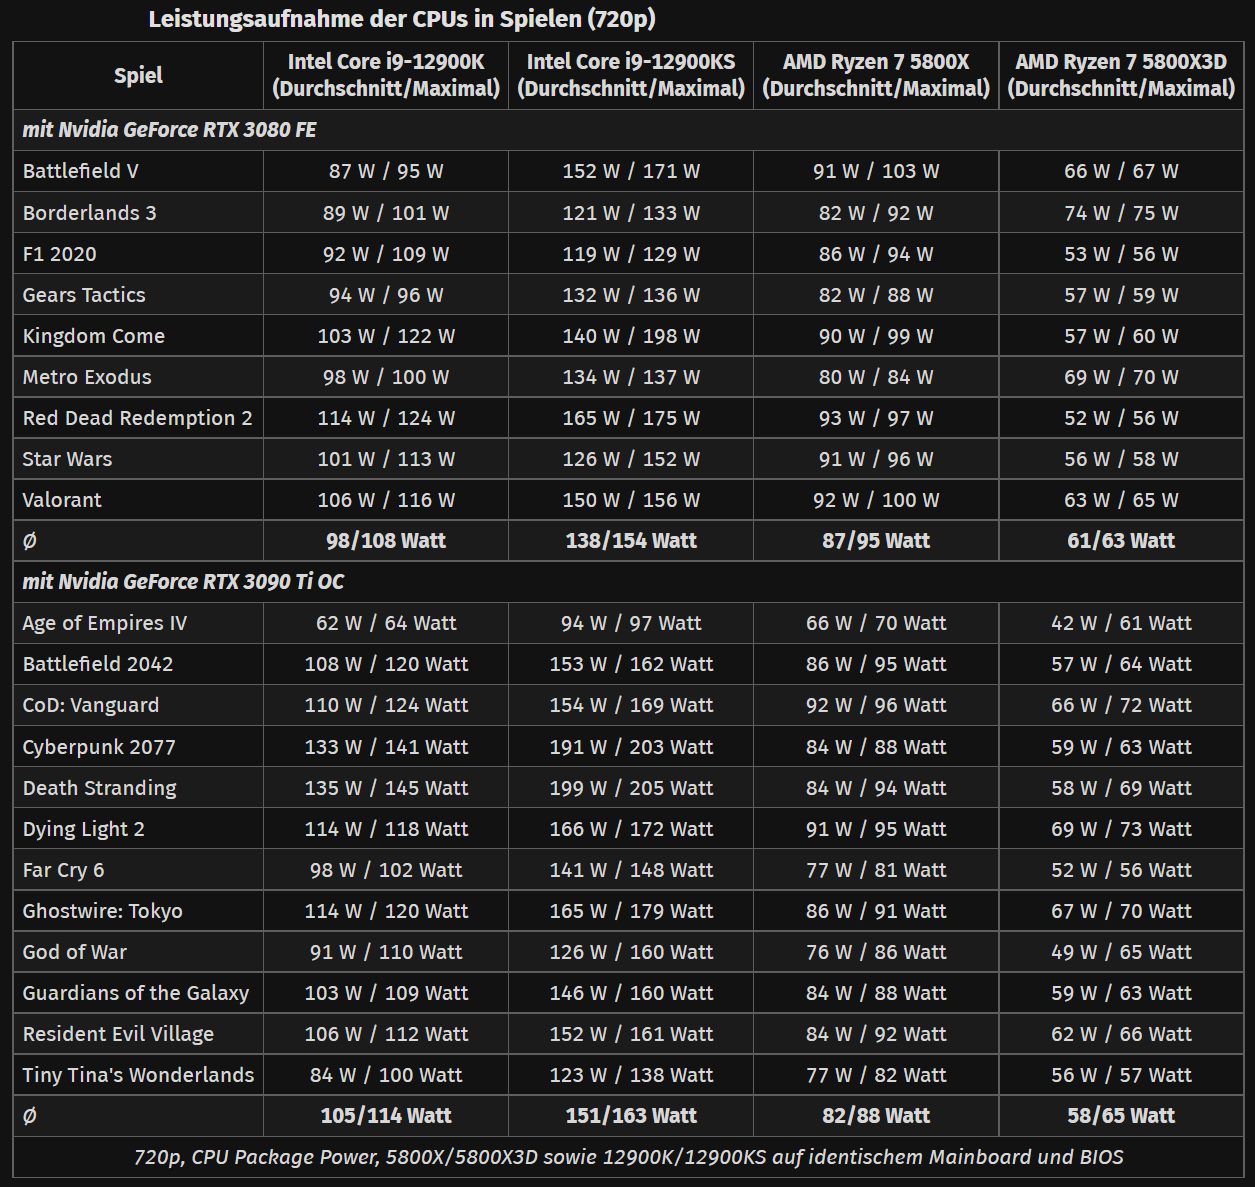
Task: Select the 'Death Stranding' row label
Action: (100, 788)
